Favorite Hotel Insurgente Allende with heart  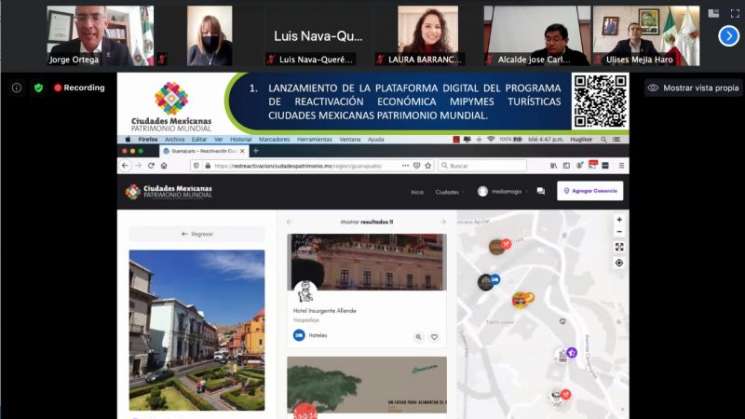(434, 337)
